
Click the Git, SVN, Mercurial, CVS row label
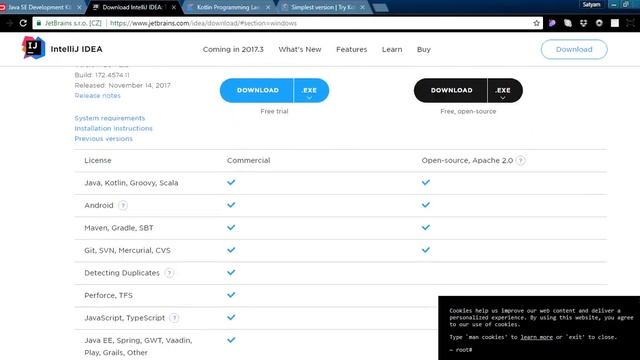click(127, 250)
